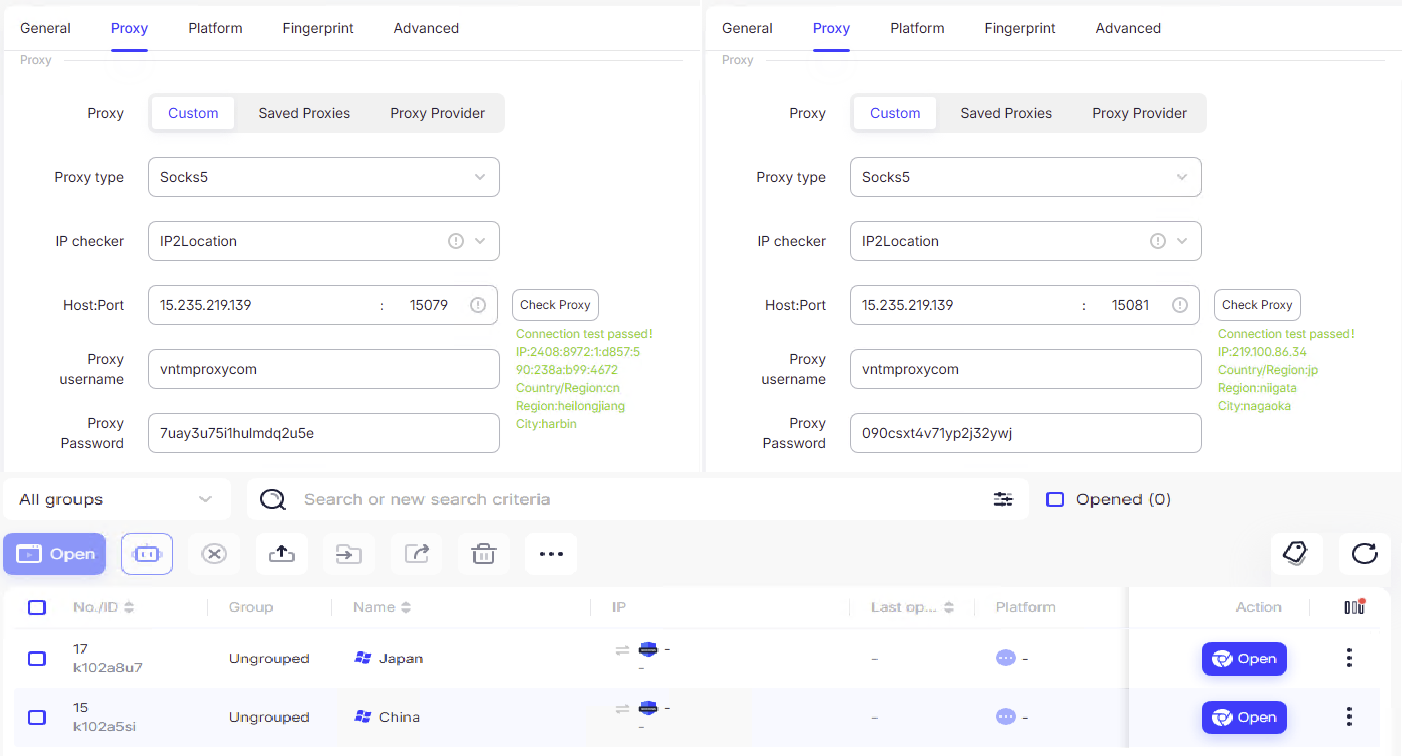Click the left Check Proxy button

(555, 304)
